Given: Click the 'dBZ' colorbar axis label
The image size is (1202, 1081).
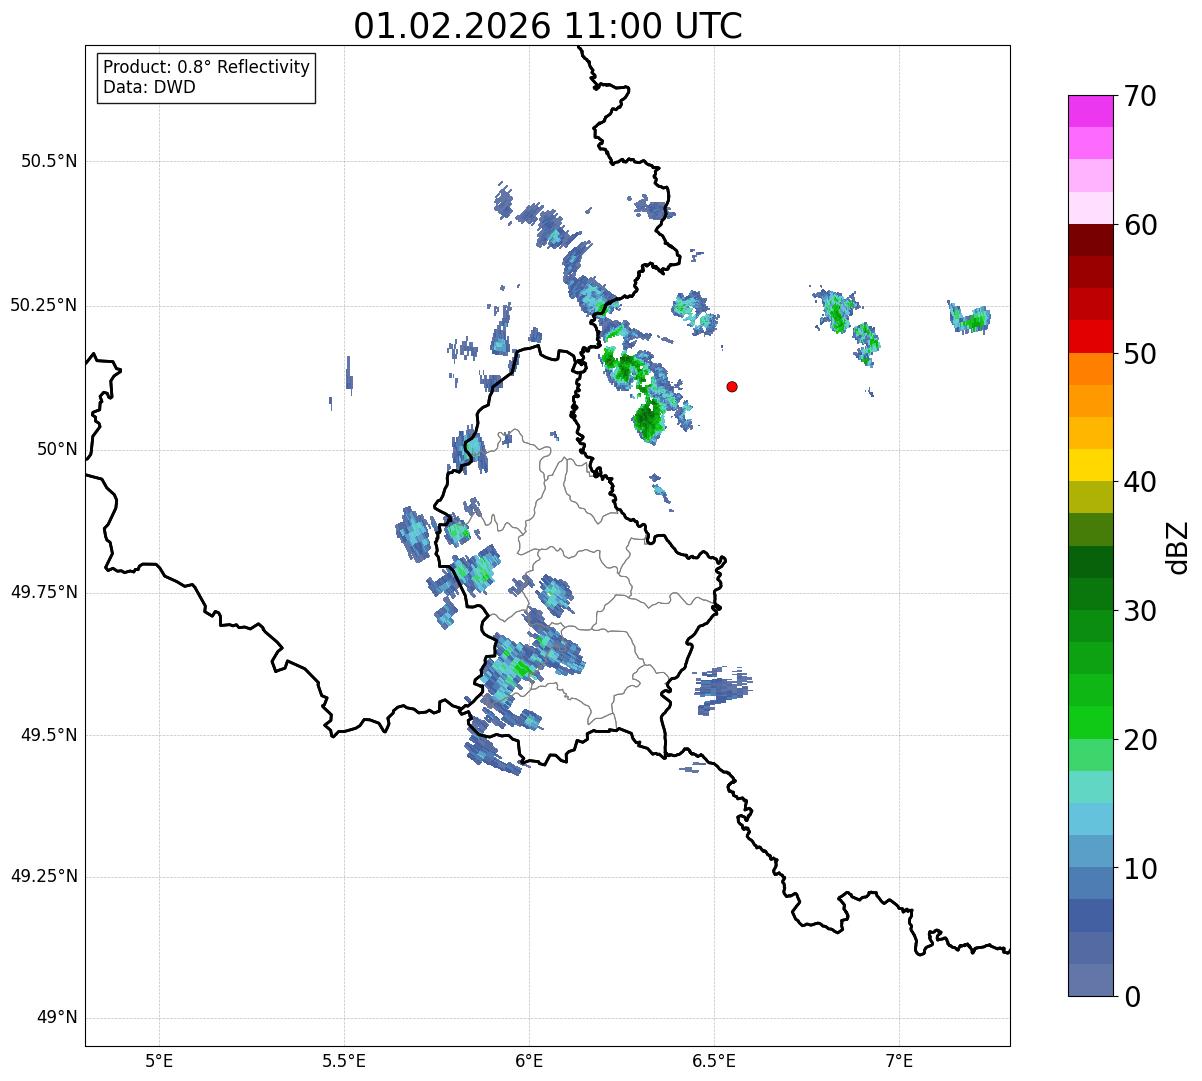Looking at the screenshot, I should coord(1178,547).
